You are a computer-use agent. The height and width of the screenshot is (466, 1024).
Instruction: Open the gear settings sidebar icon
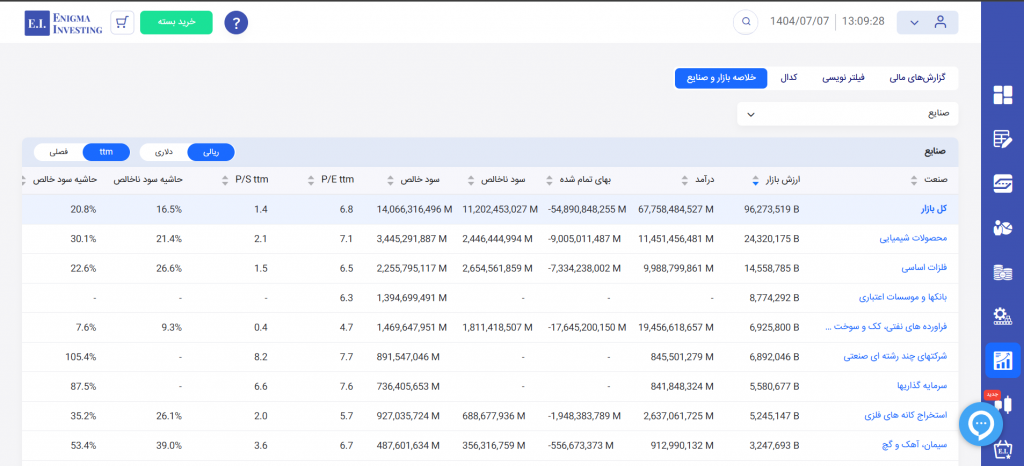1002,317
